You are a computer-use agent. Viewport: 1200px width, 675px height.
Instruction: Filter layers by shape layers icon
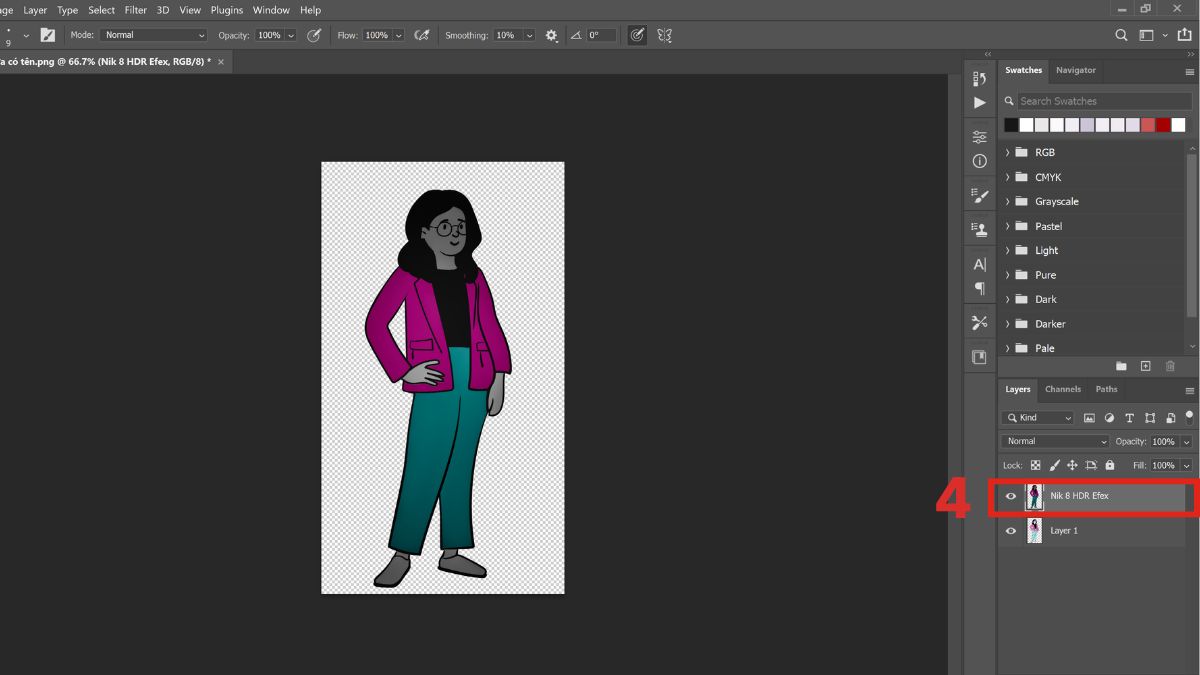click(x=1150, y=418)
